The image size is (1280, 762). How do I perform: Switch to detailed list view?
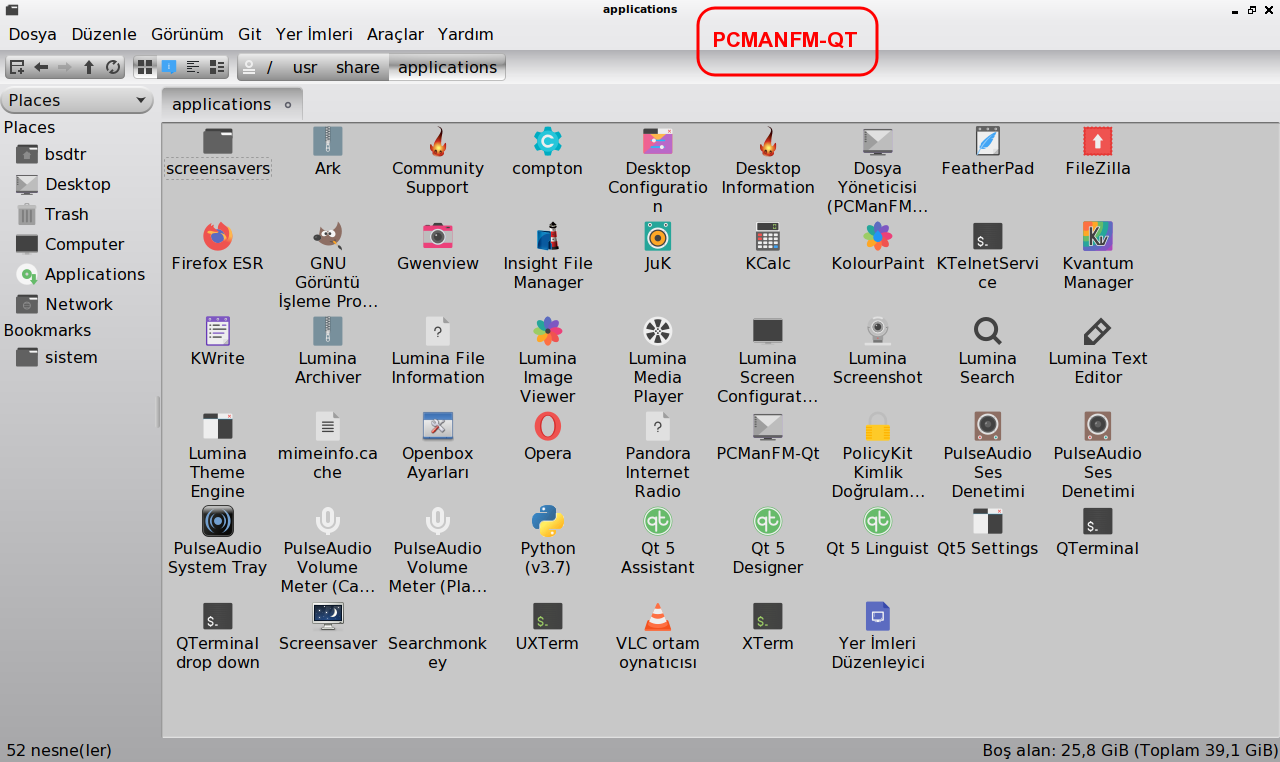(x=217, y=67)
